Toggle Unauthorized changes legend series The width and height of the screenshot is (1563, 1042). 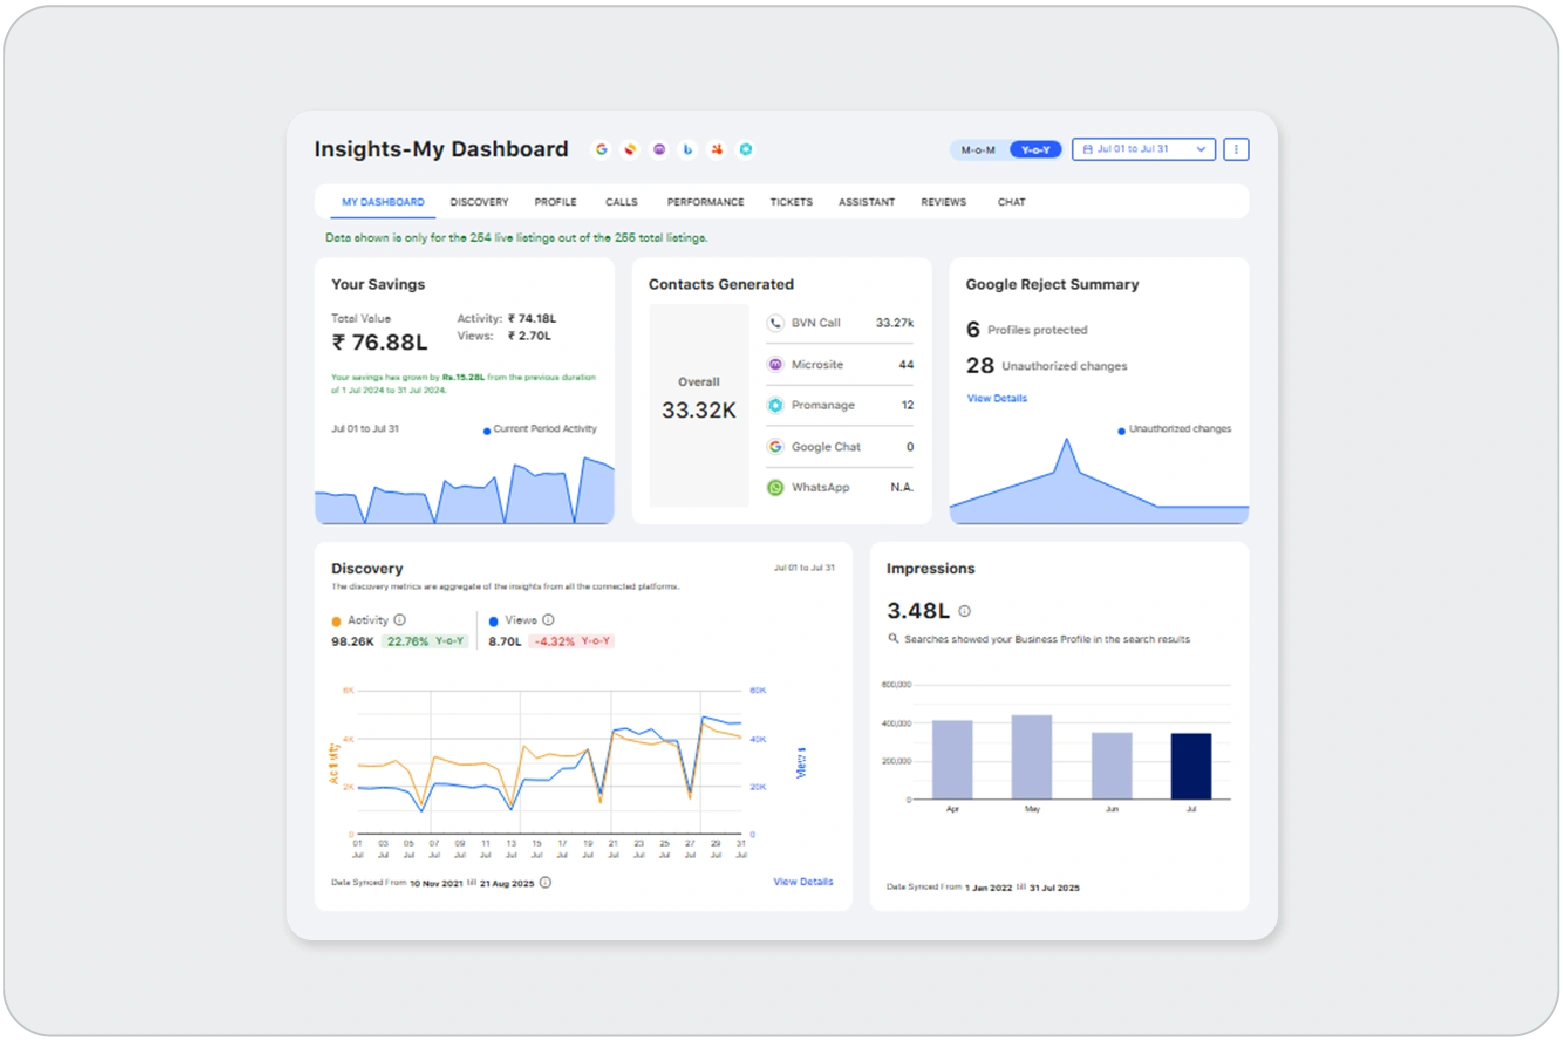click(1174, 429)
